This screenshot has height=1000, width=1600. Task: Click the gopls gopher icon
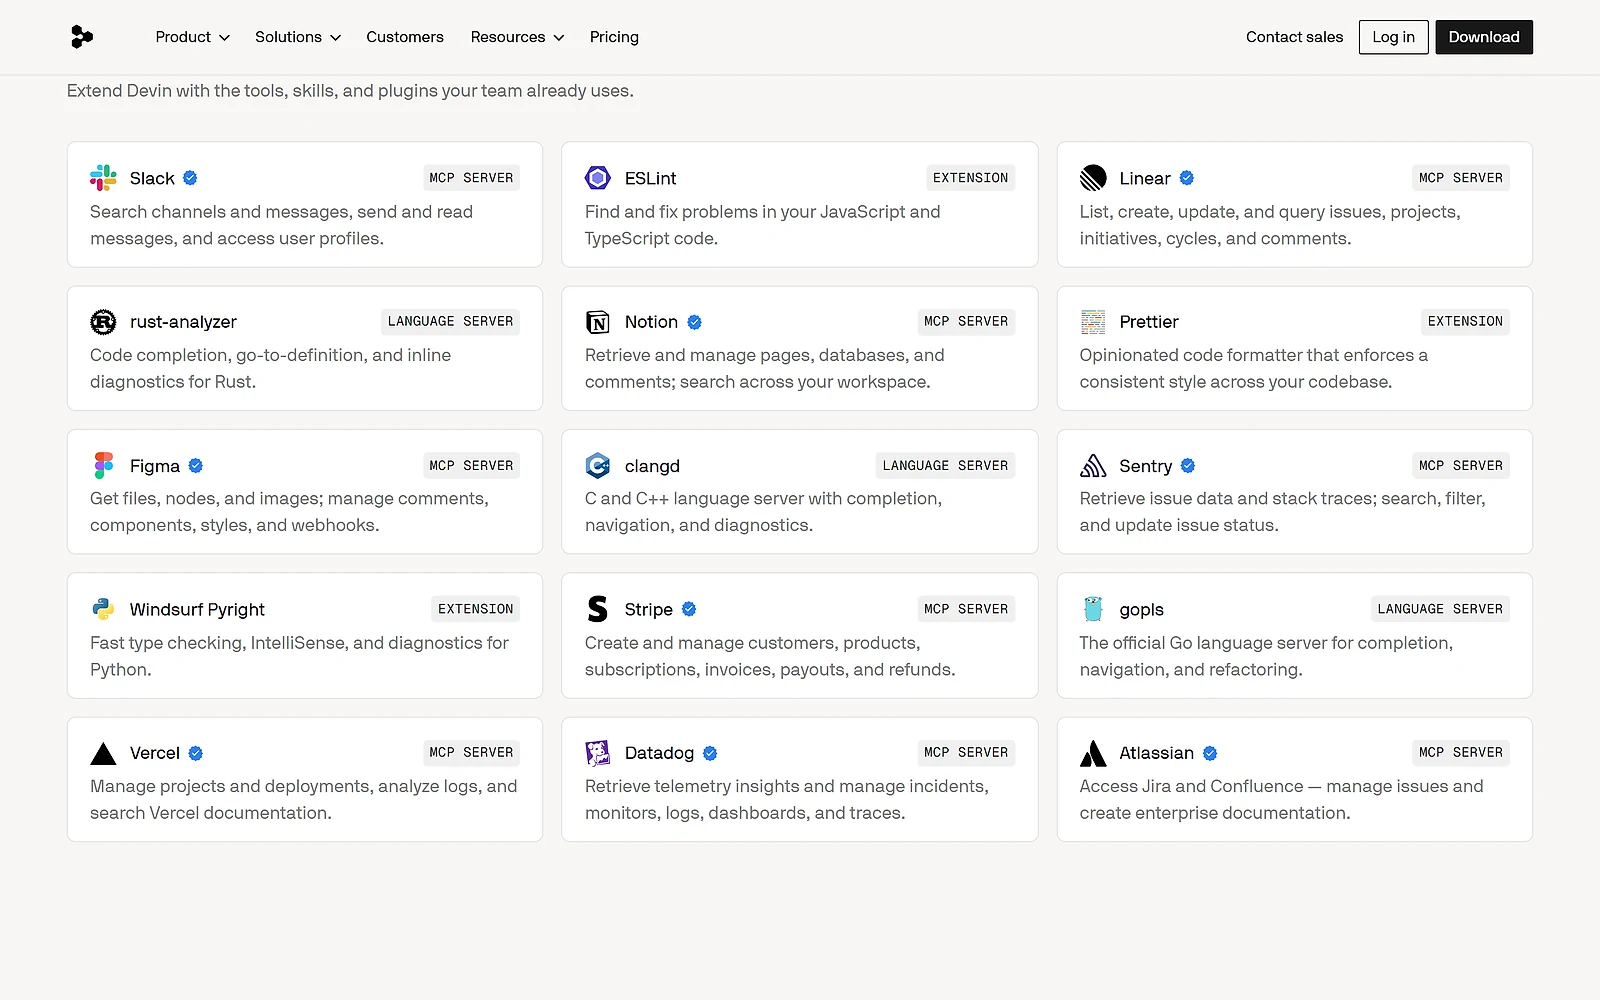point(1093,609)
